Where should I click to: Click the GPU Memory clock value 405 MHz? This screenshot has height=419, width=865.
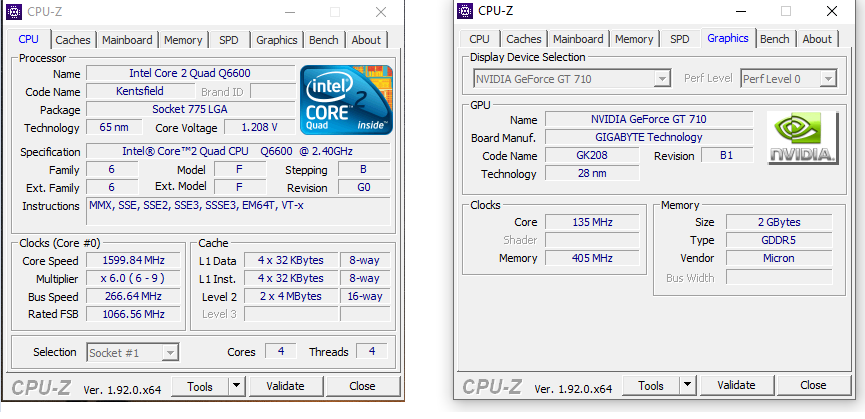592,258
